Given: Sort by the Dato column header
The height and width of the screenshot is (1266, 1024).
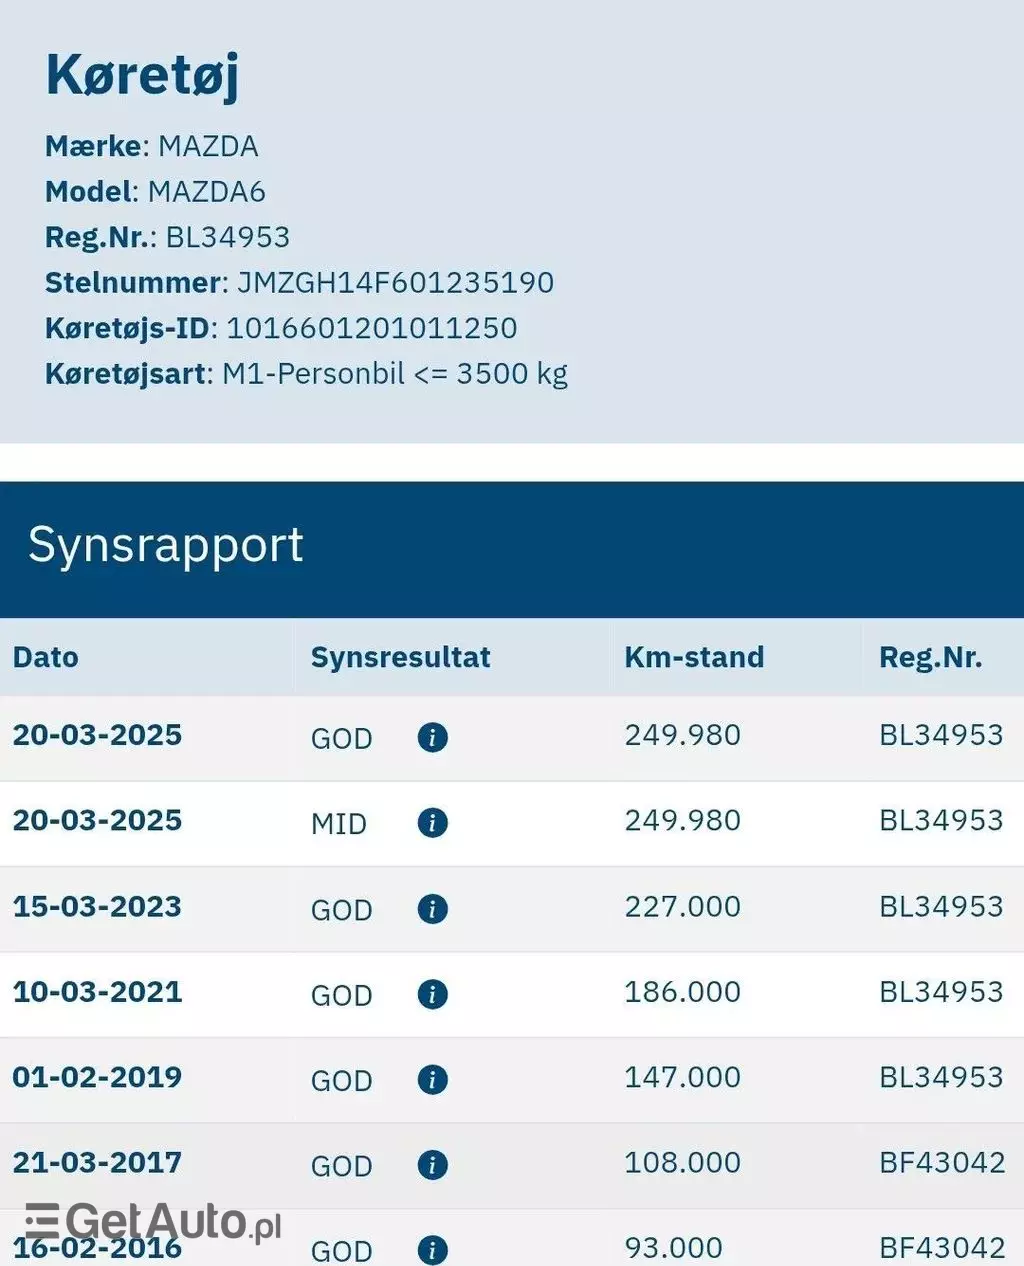Looking at the screenshot, I should [46, 657].
